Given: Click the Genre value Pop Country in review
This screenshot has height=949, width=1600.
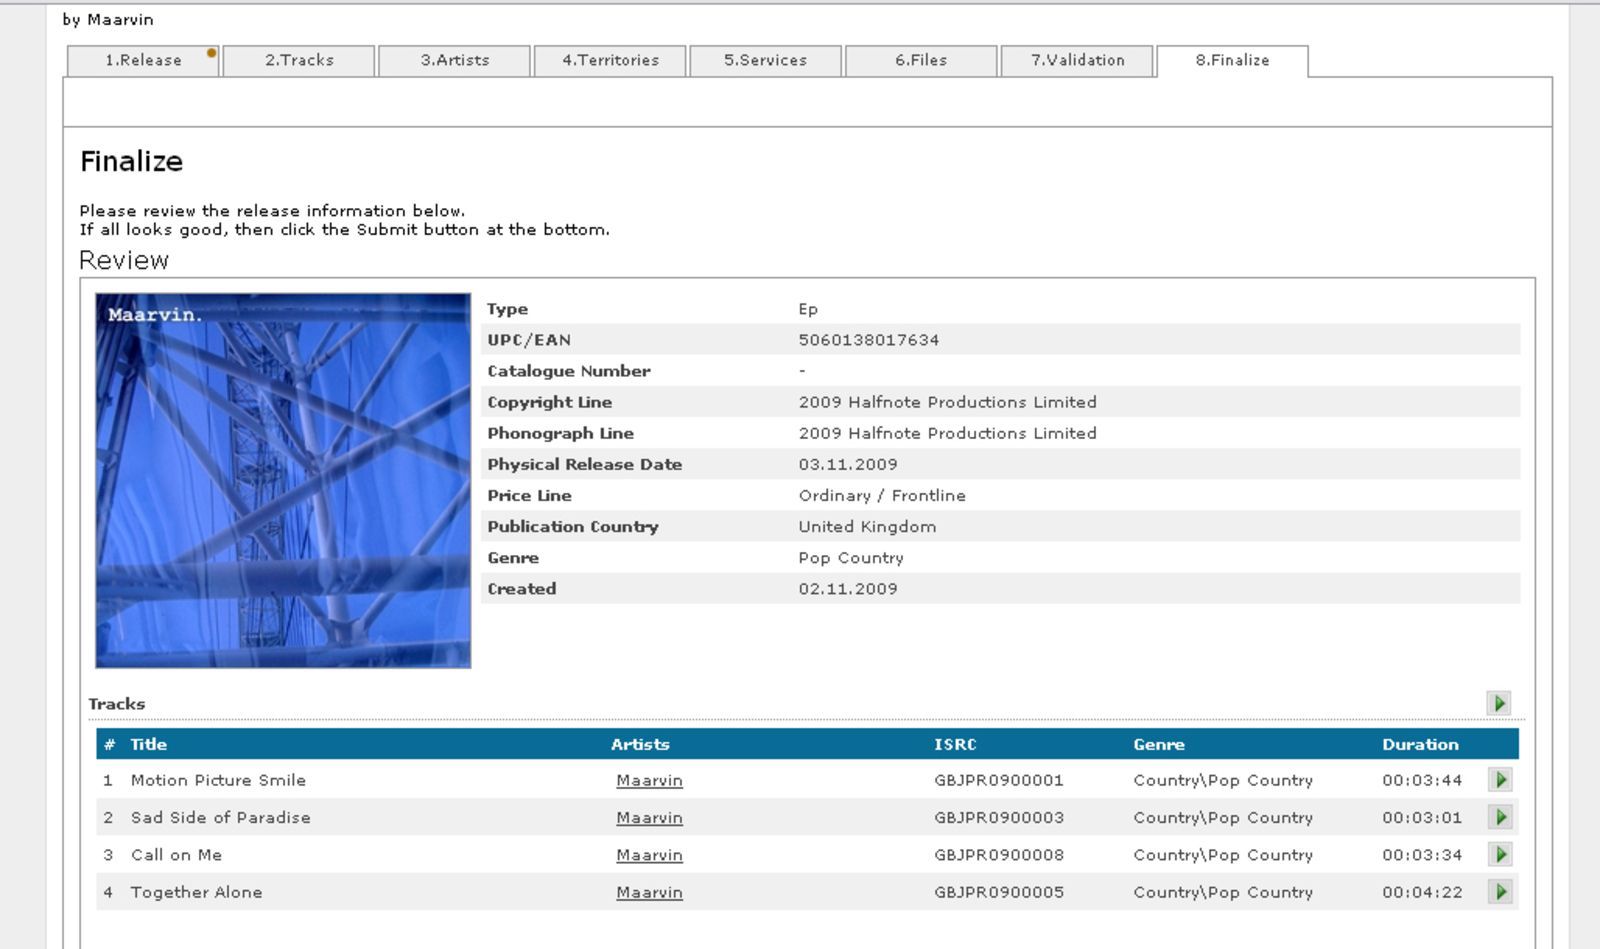Looking at the screenshot, I should coord(851,558).
